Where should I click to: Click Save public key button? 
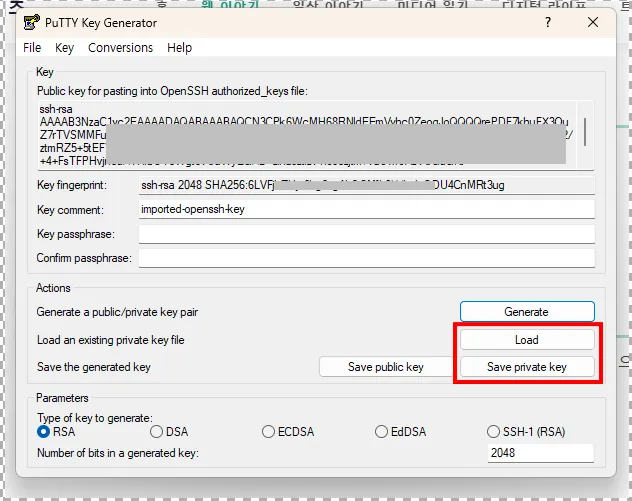(x=386, y=367)
